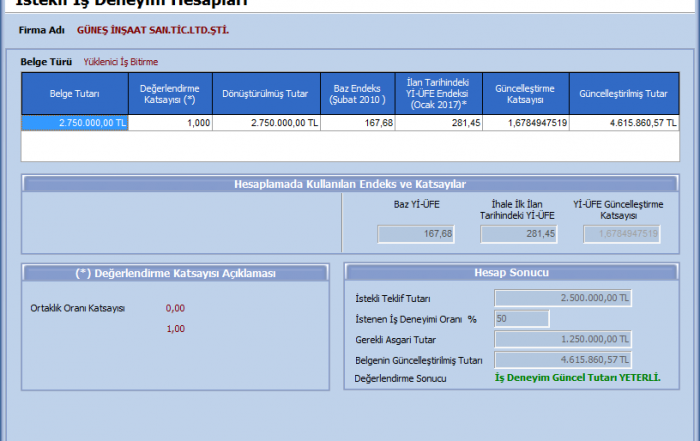Click the Güncelleştirilmiş Tutar column header

click(624, 94)
